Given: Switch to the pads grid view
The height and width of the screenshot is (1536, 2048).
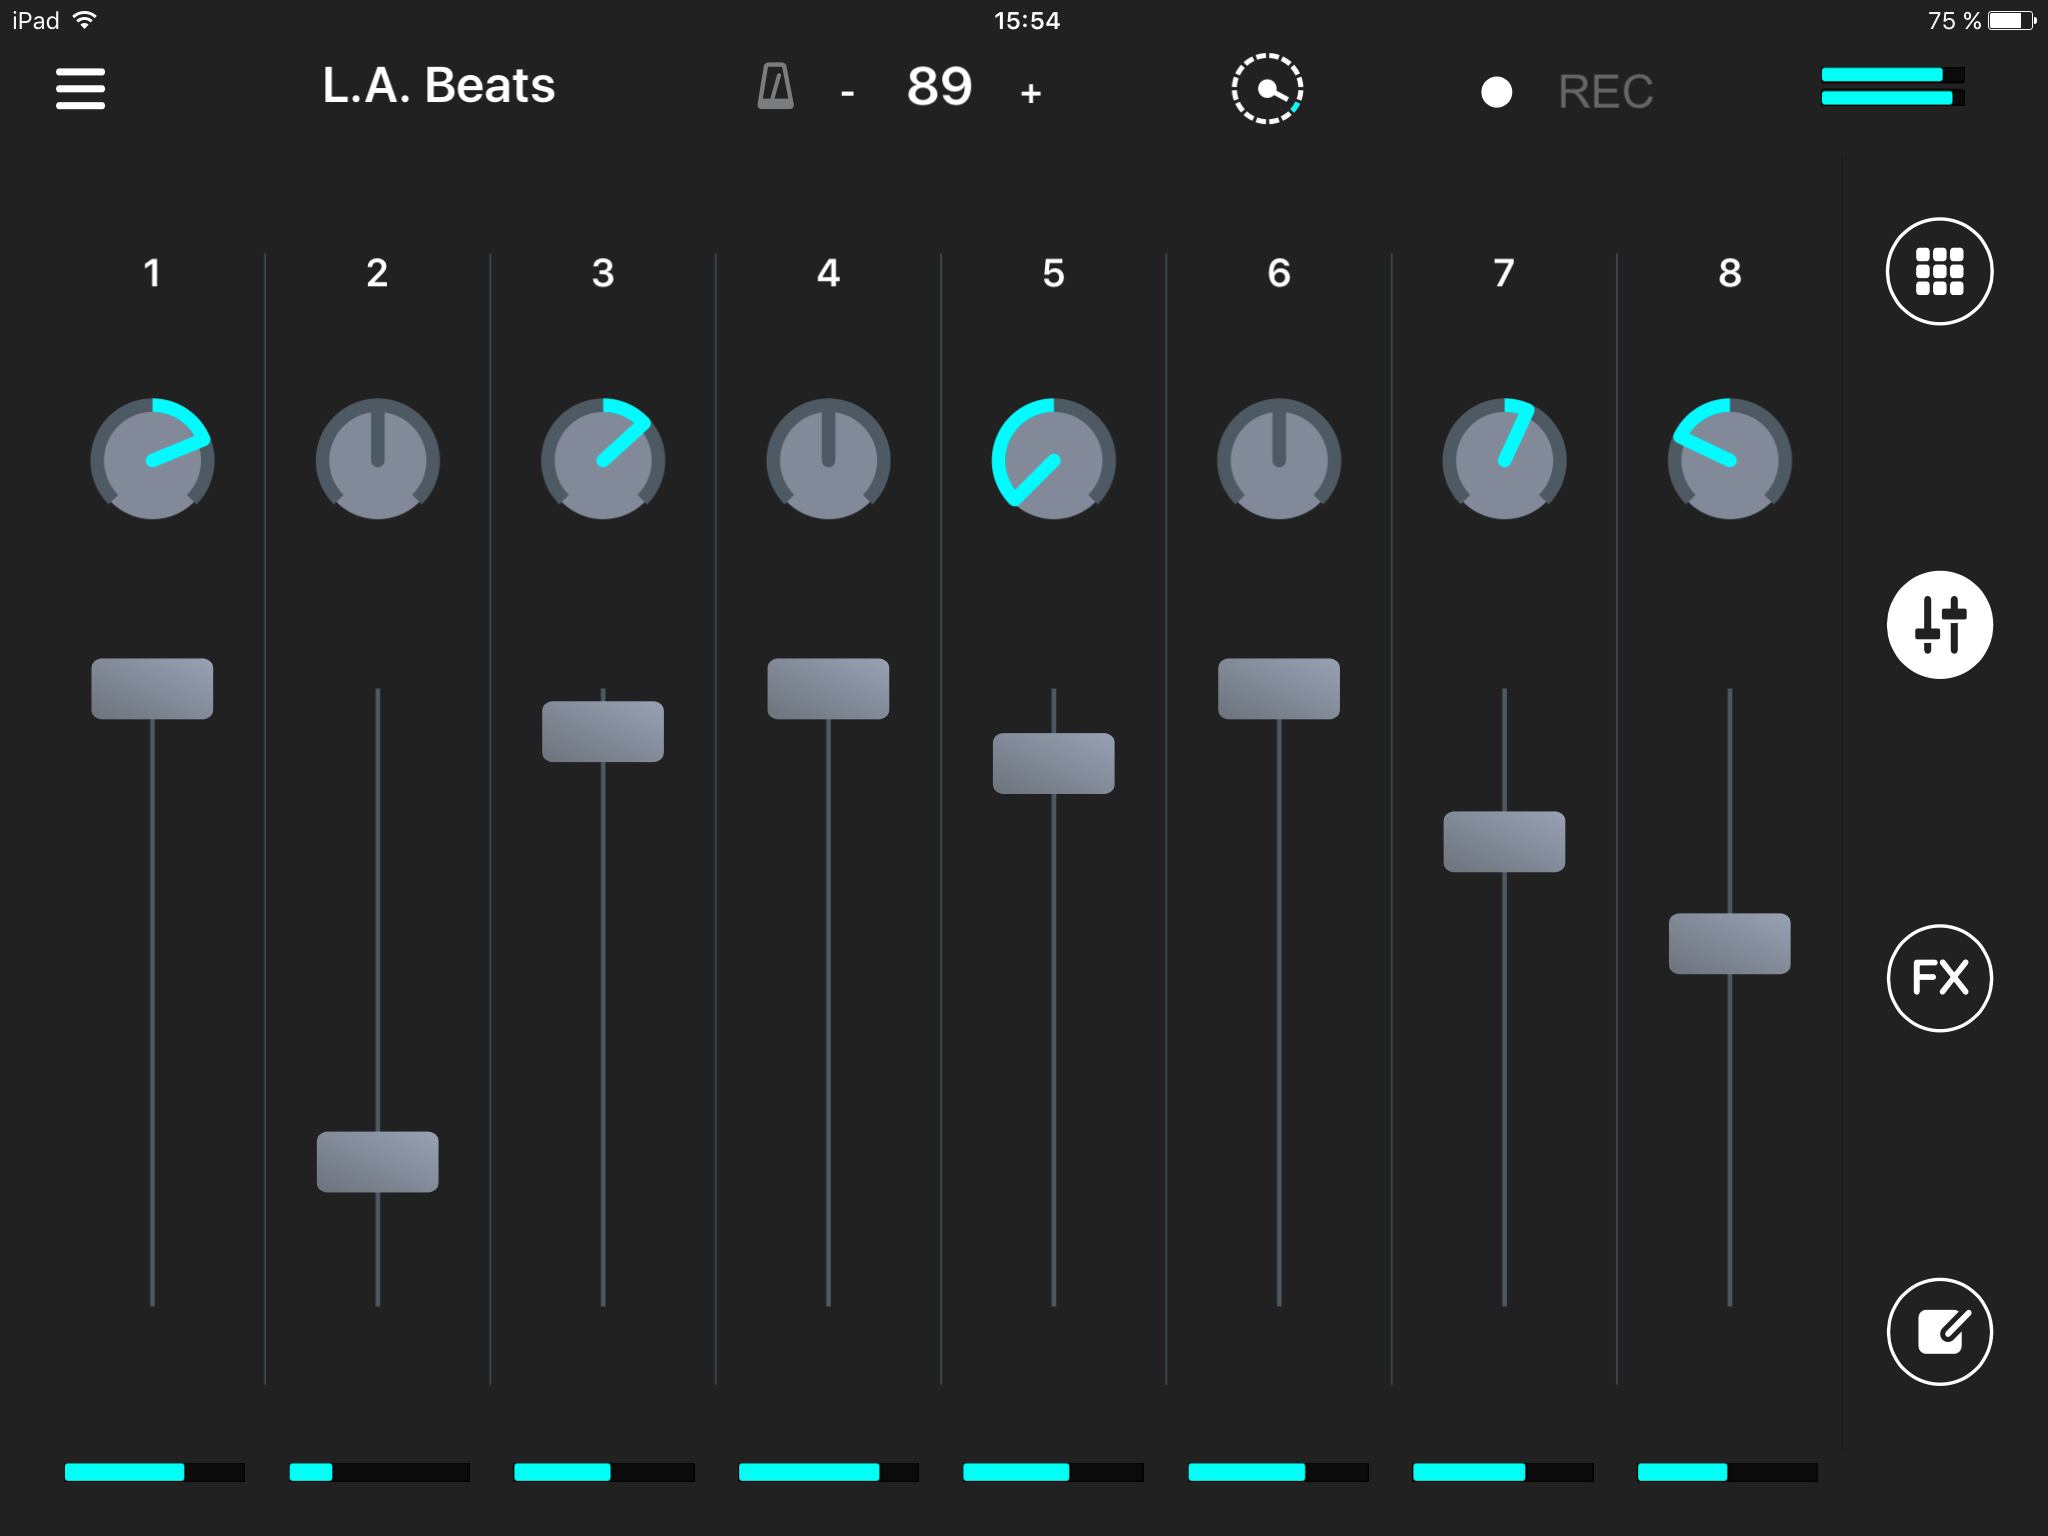Looking at the screenshot, I should click(x=1939, y=271).
